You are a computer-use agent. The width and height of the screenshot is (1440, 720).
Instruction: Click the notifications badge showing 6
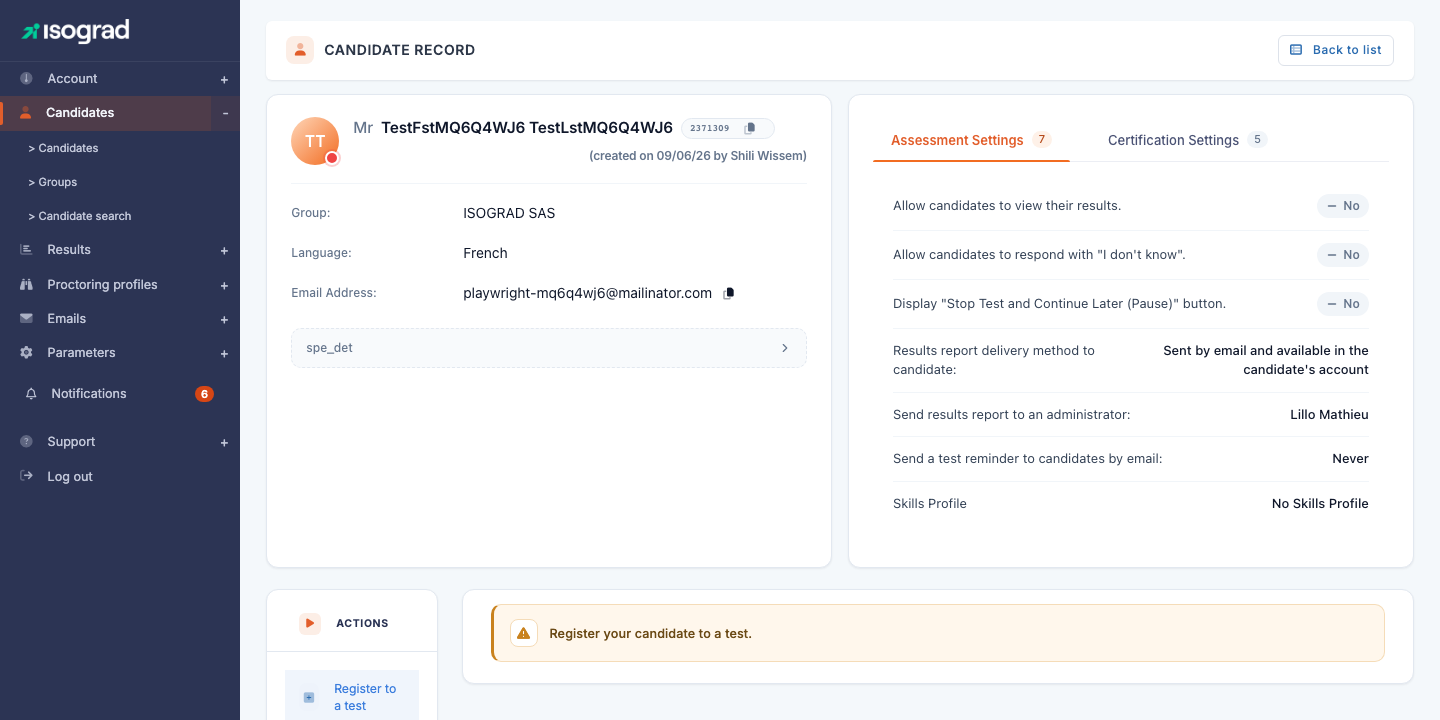[x=204, y=394]
